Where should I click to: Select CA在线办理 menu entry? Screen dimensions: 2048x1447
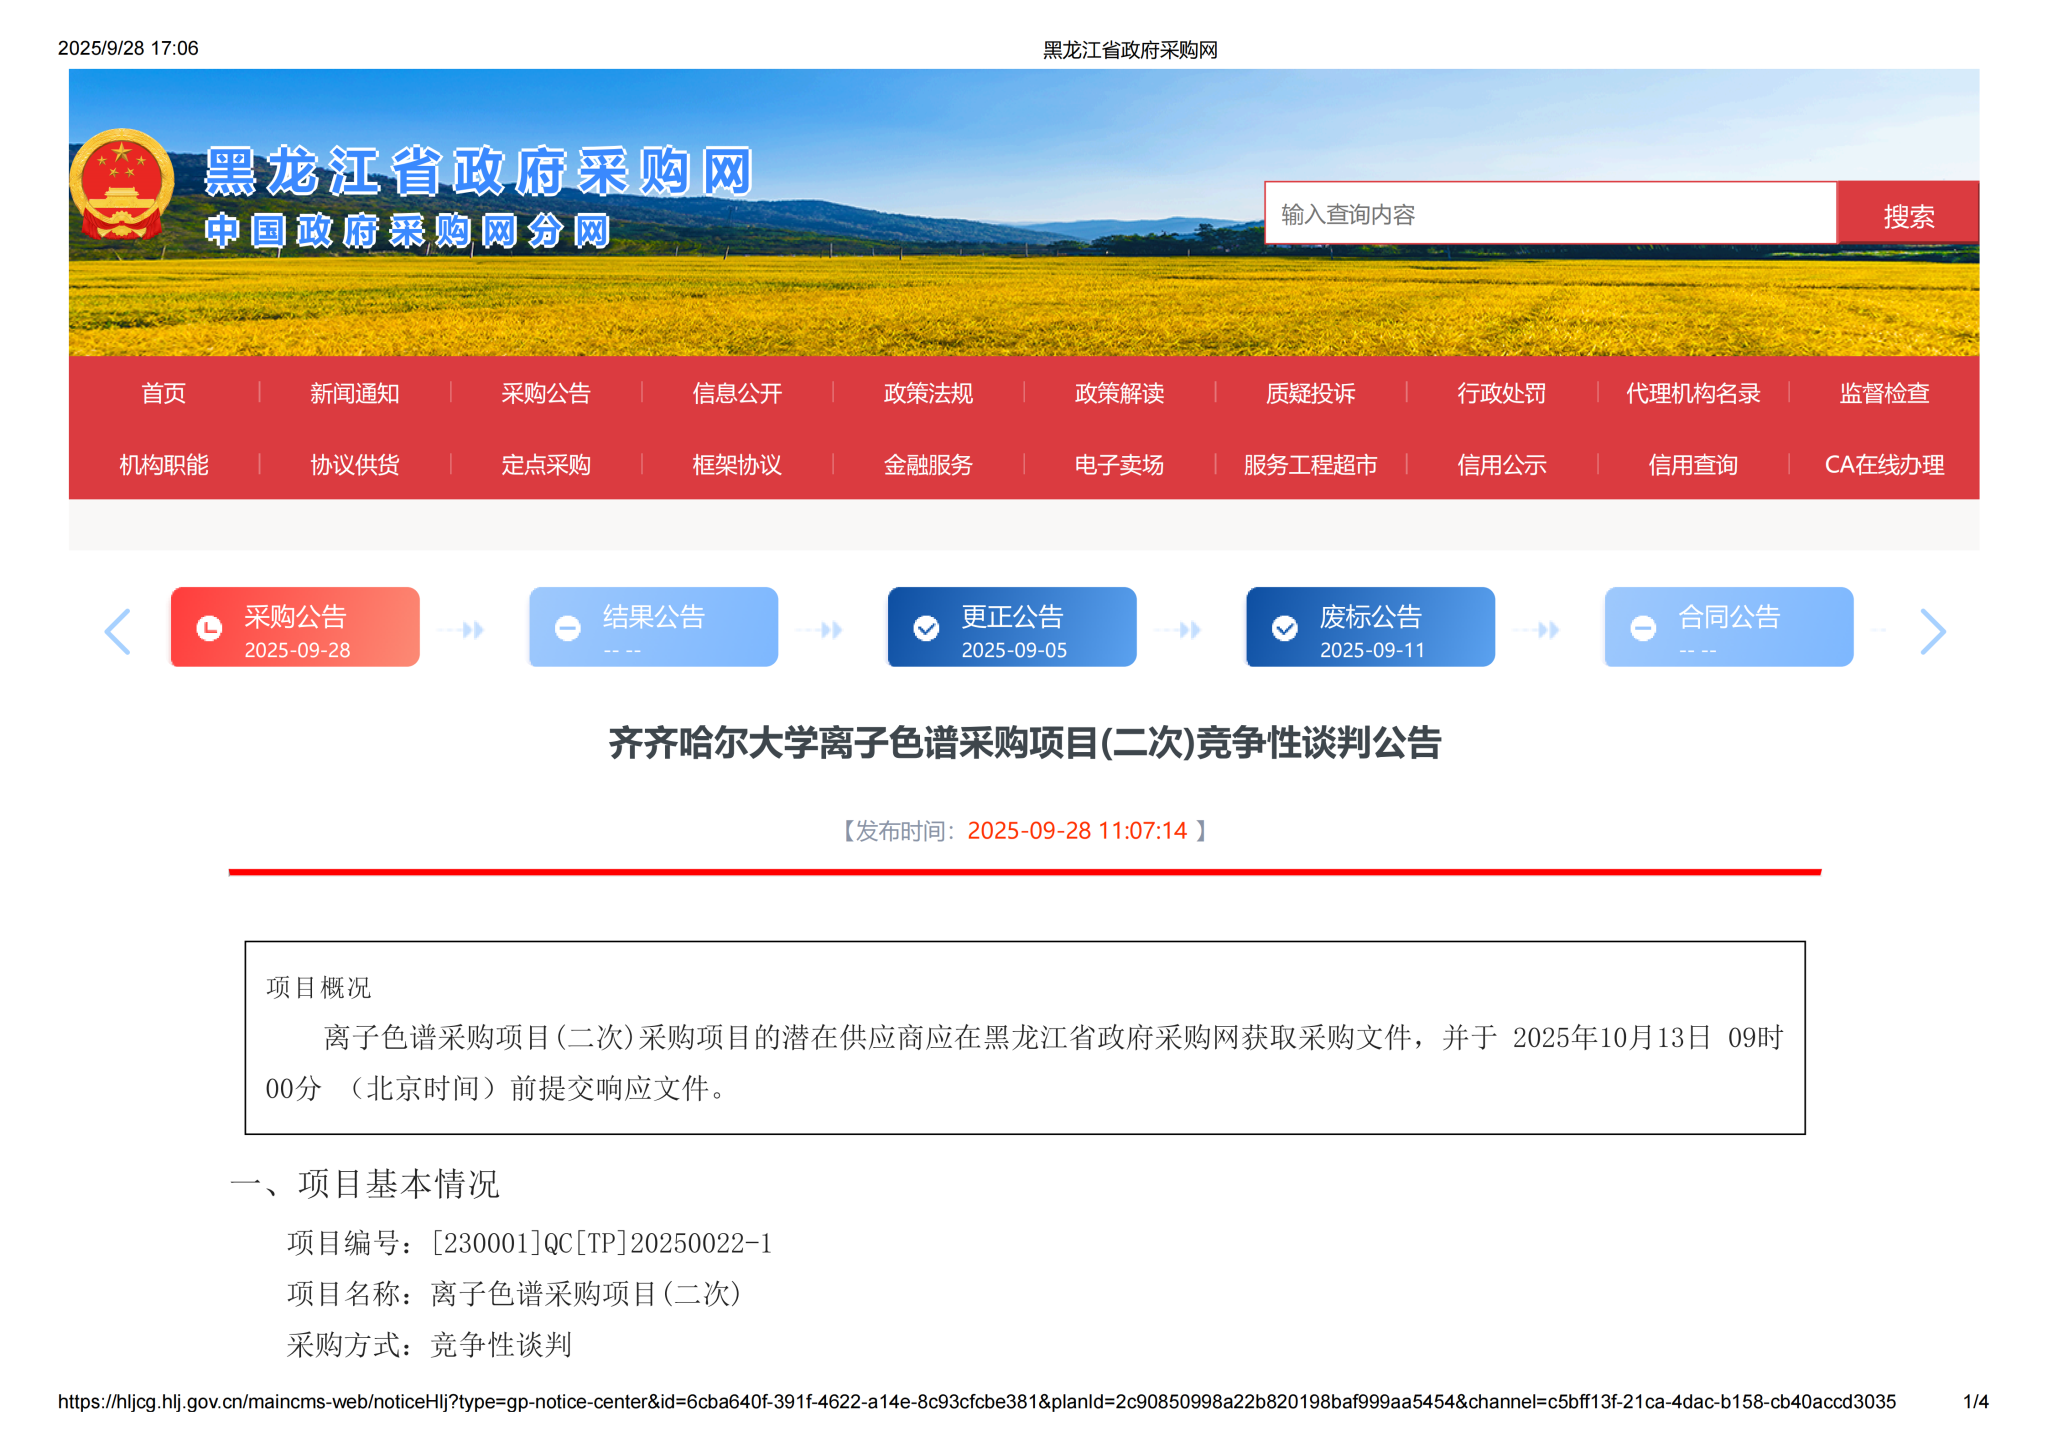coord(1883,465)
